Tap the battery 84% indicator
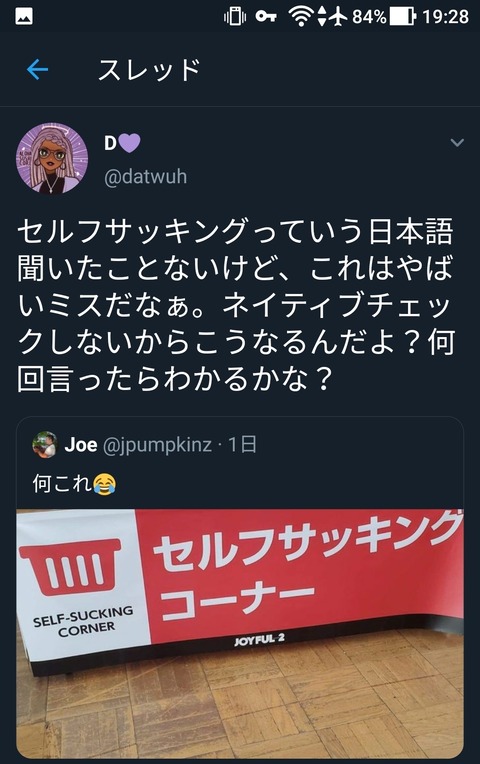The image size is (480, 764). [x=384, y=17]
